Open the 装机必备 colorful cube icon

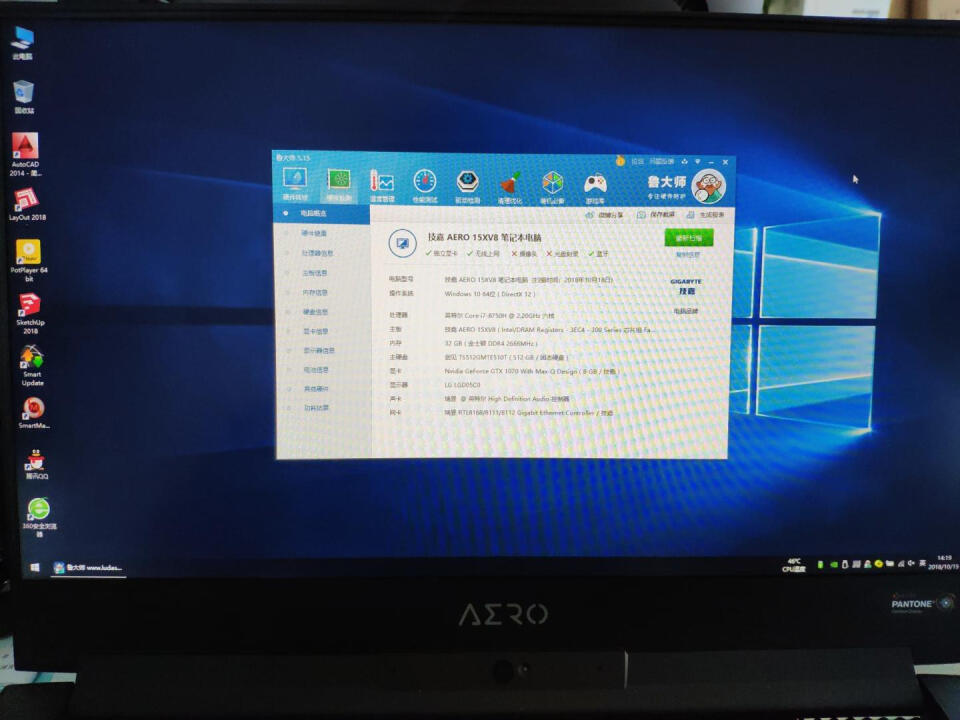552,187
